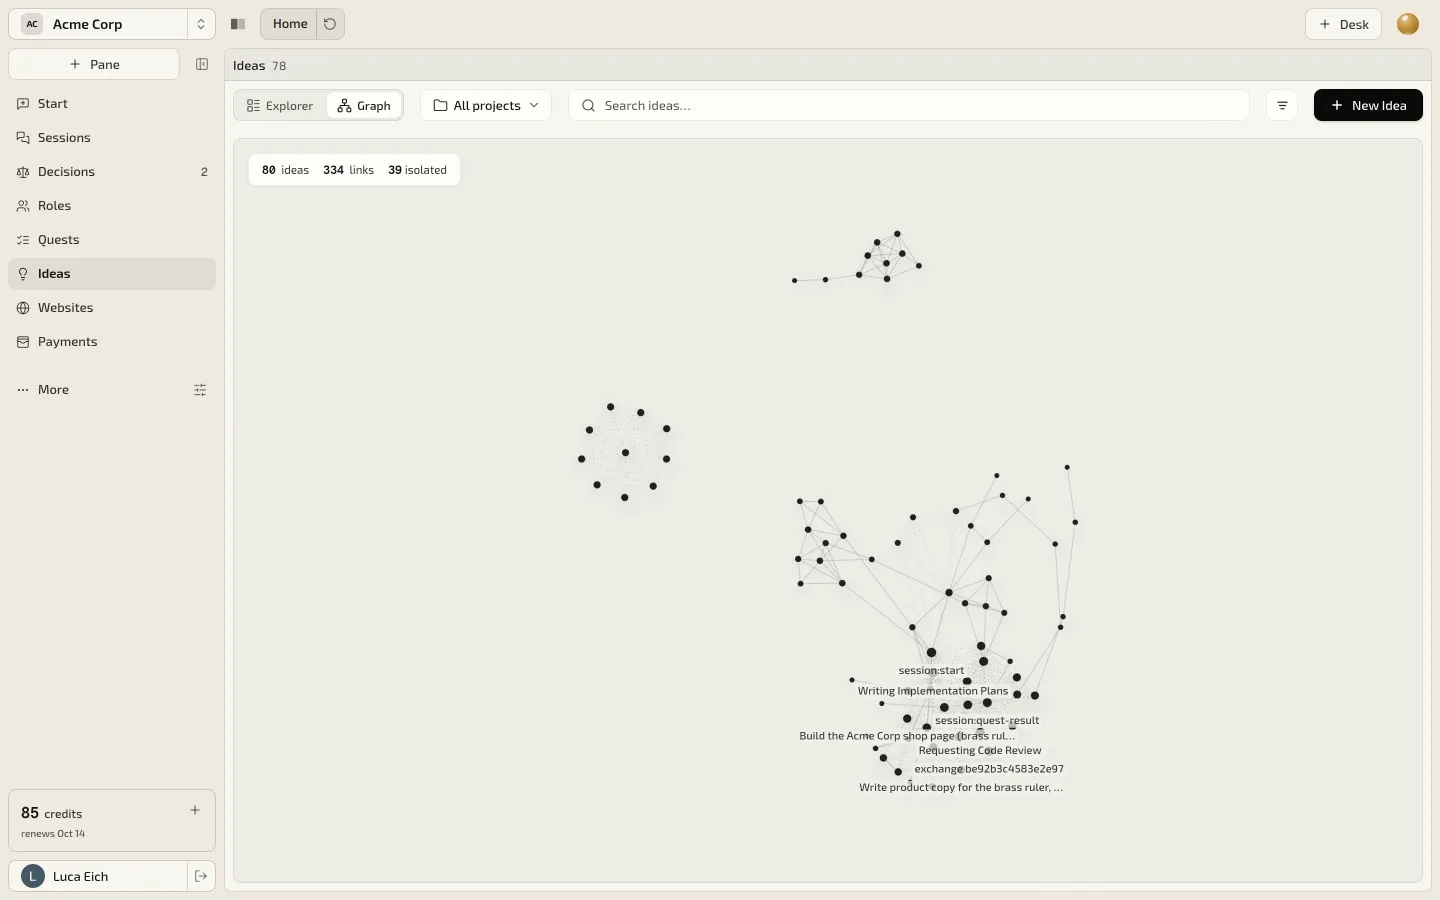Add a new Desk
1440x900 pixels.
[1343, 24]
